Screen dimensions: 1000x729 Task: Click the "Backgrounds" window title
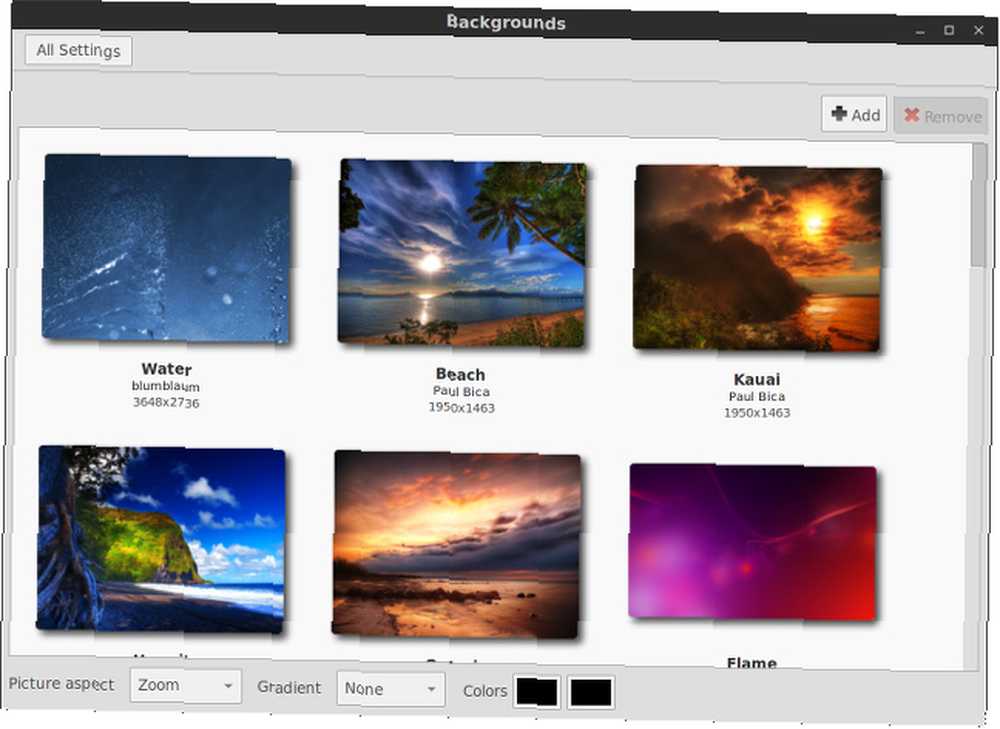[506, 23]
